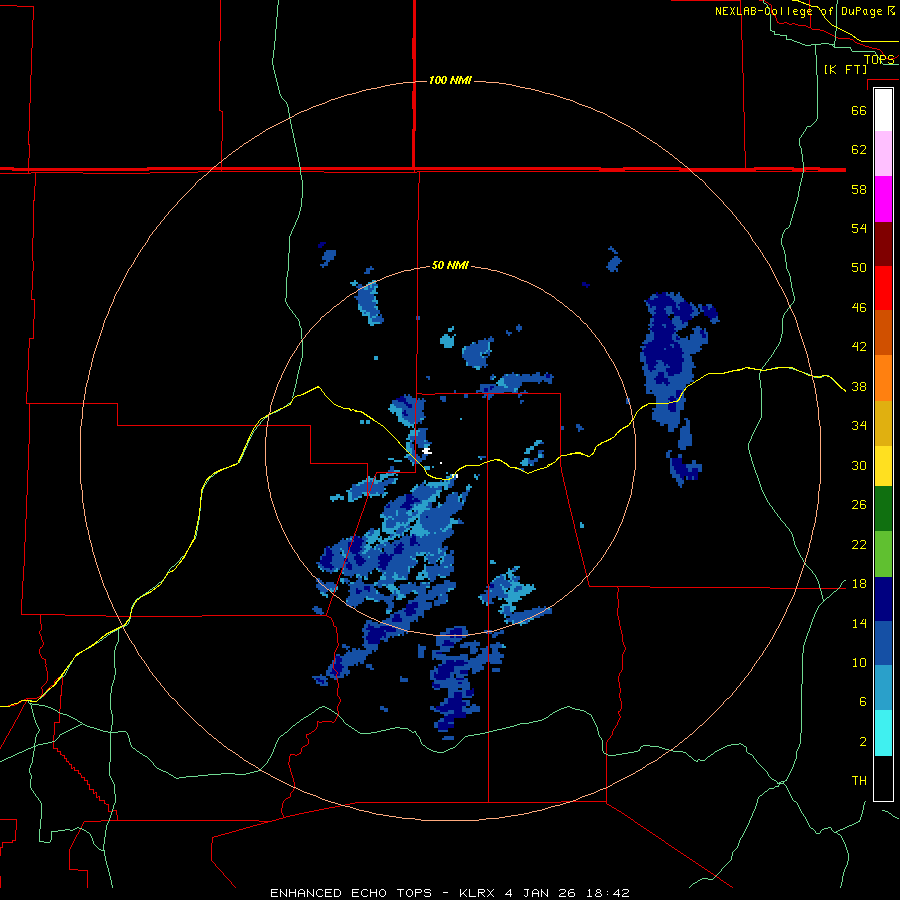900x900 pixels.
Task: Click the legend value 34
Action: pyautogui.click(x=859, y=426)
